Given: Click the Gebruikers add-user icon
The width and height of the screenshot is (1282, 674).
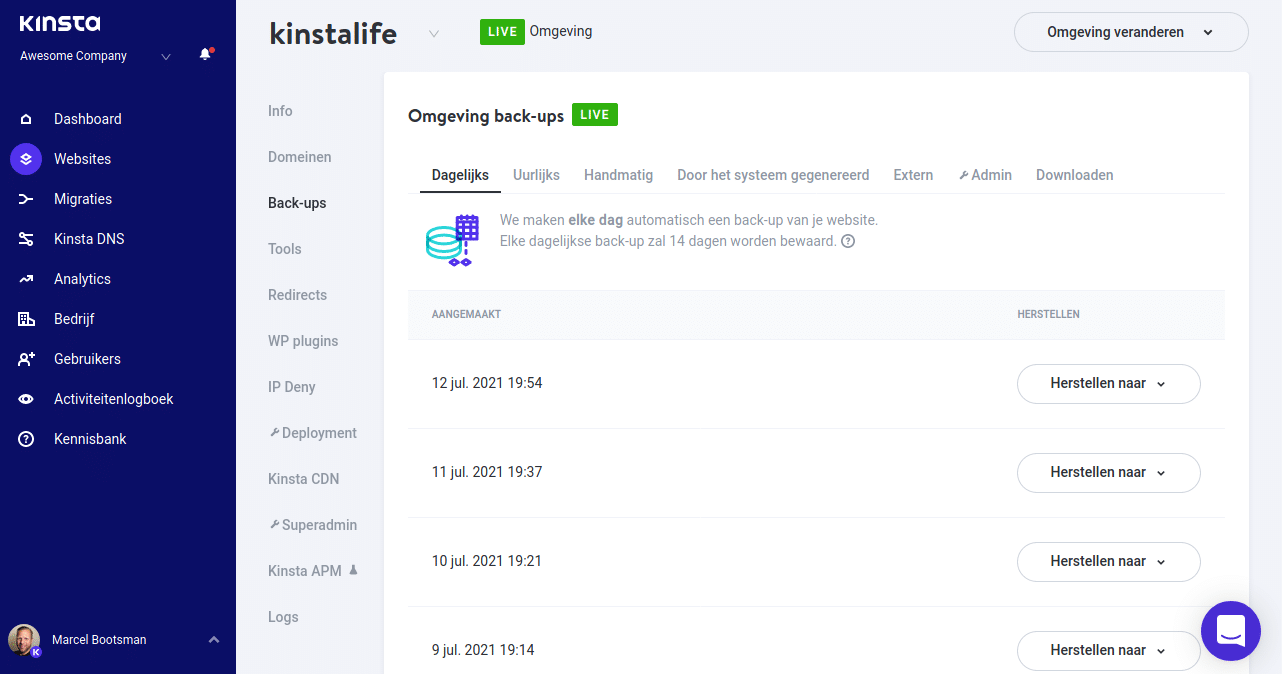Looking at the screenshot, I should click(x=26, y=359).
